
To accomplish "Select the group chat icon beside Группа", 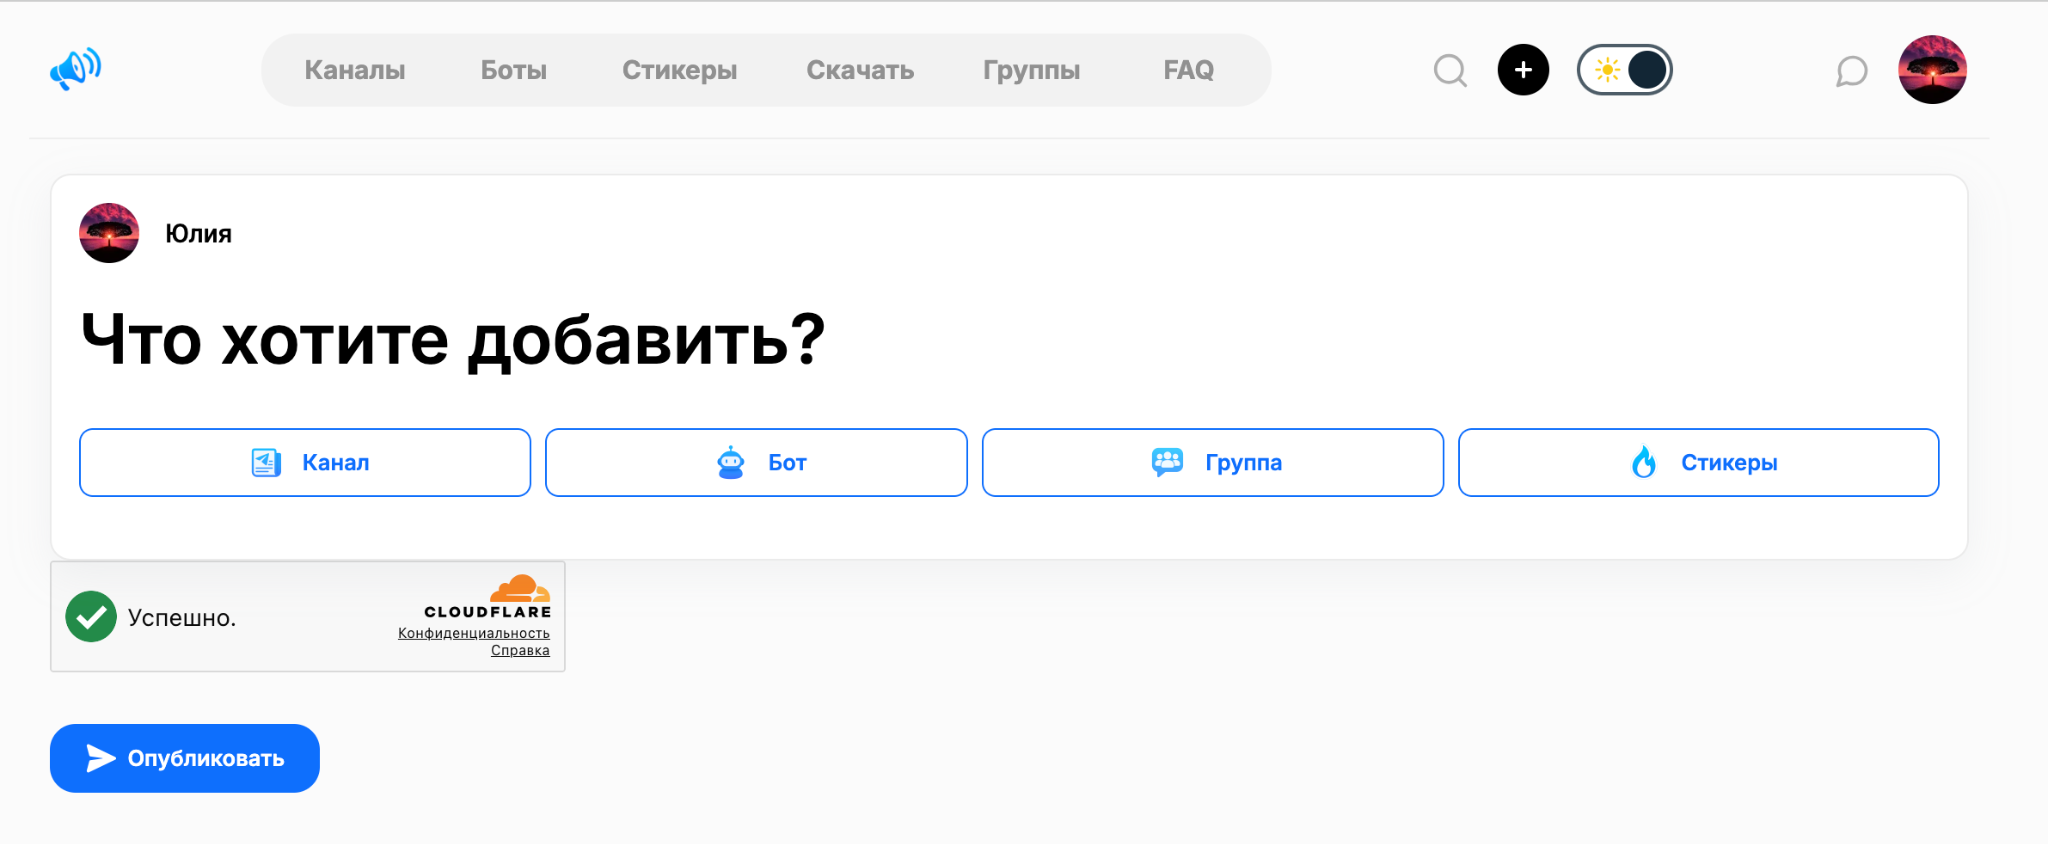I will 1170,462.
